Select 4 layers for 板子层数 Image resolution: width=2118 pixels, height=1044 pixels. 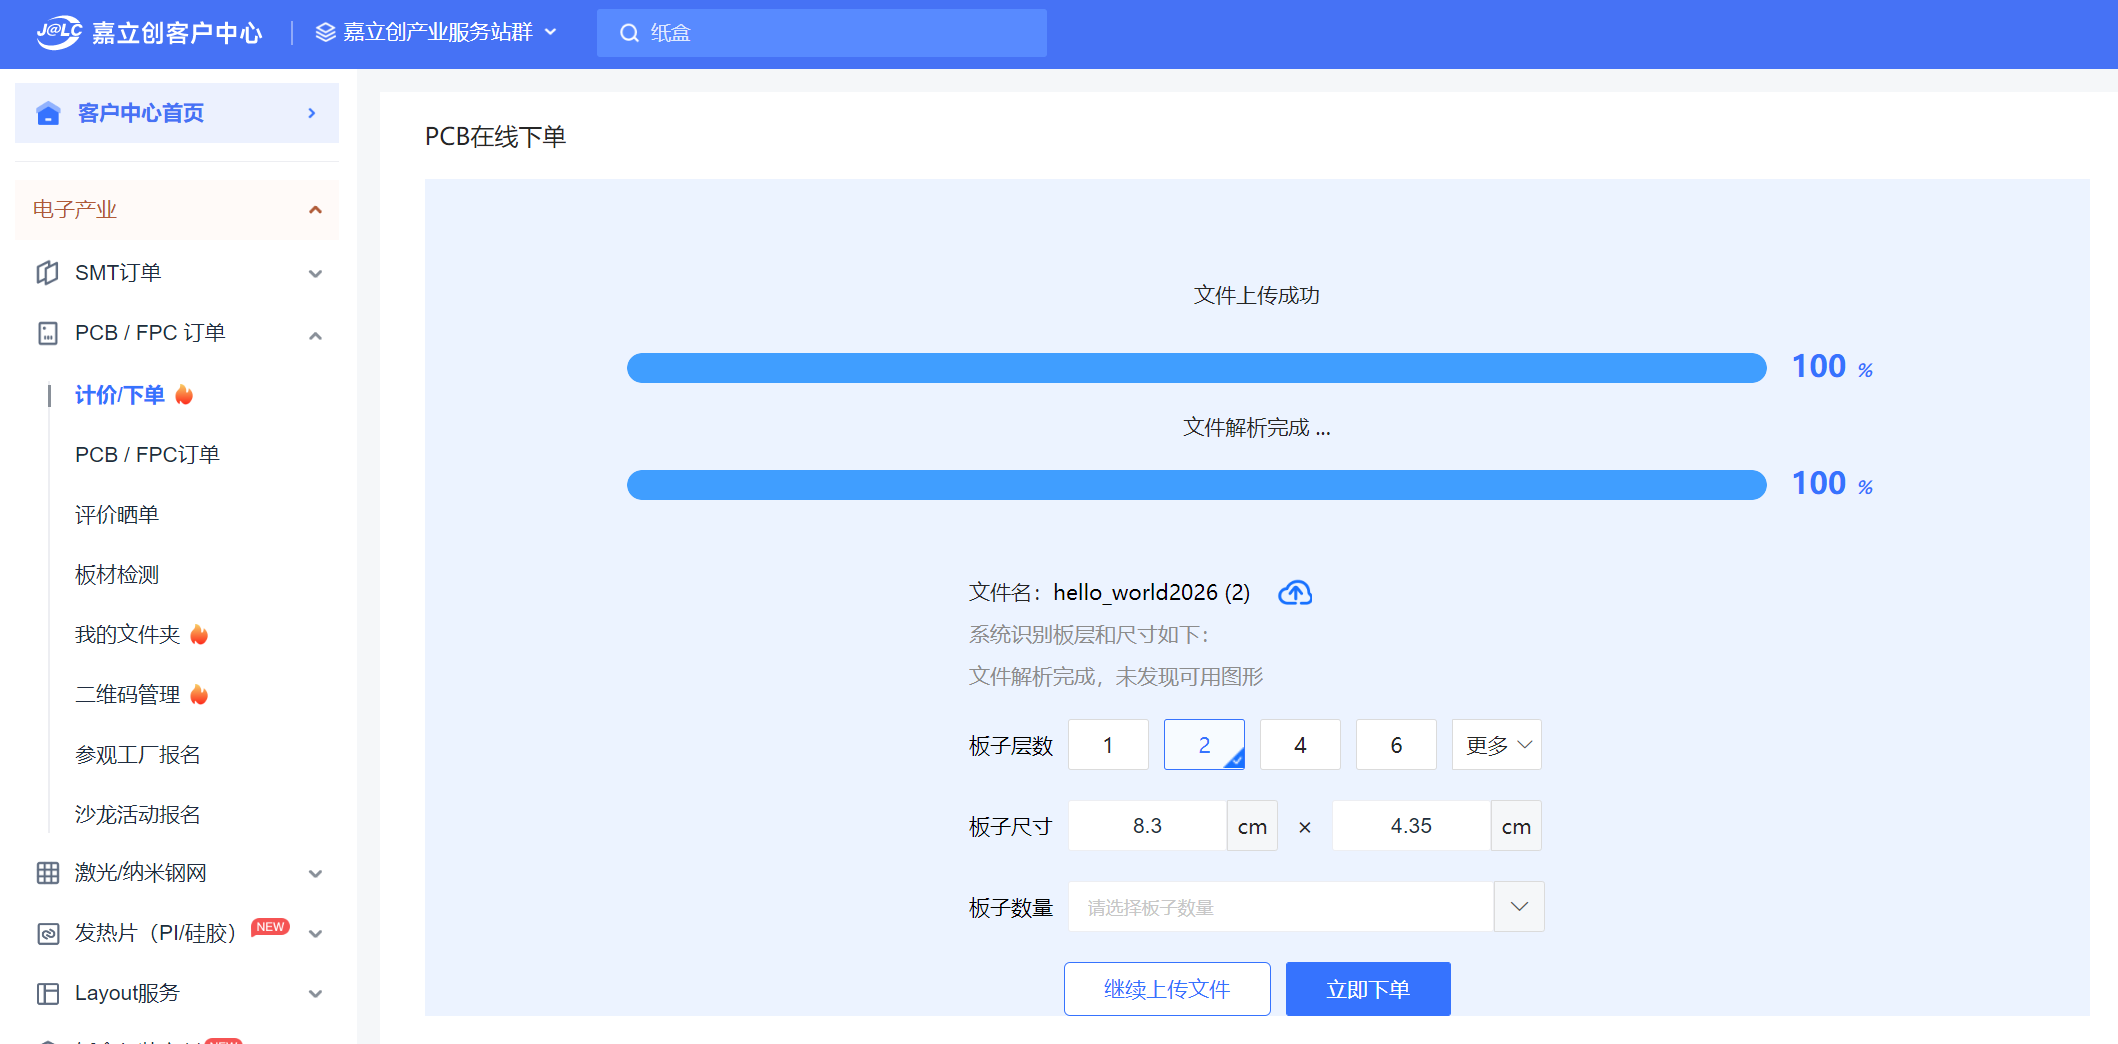[1300, 745]
